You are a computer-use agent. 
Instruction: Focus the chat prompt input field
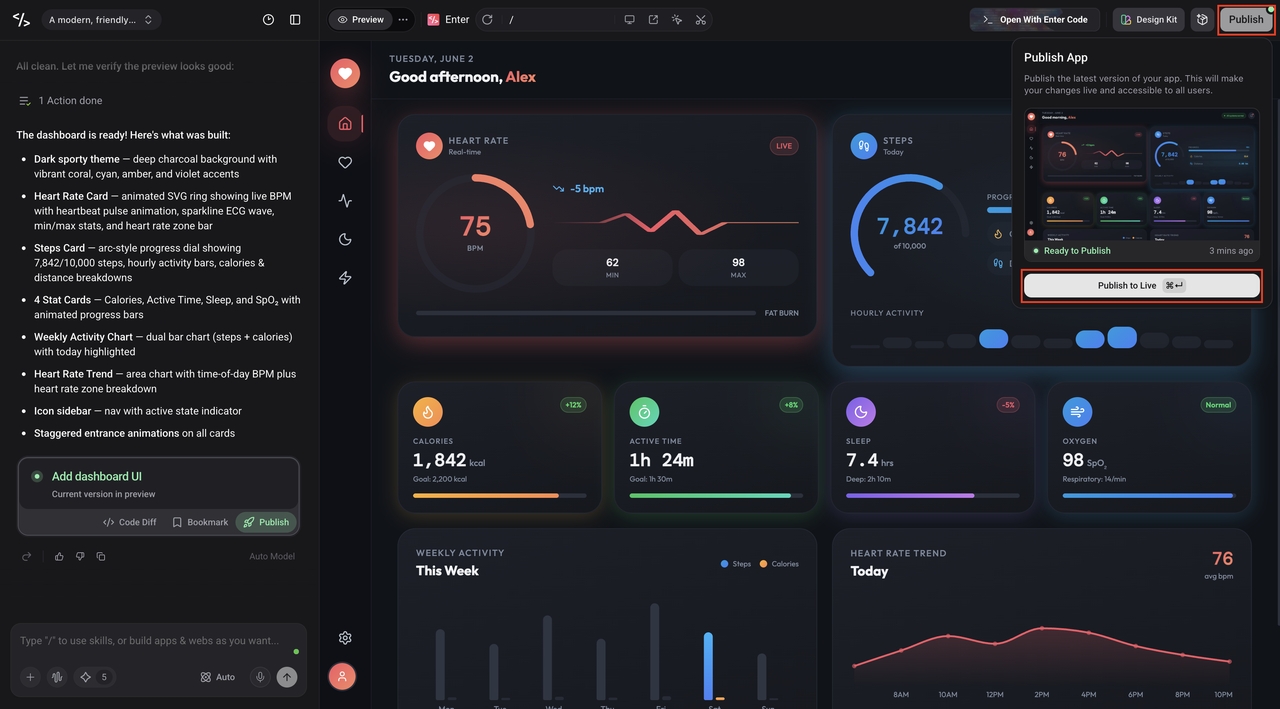150,640
